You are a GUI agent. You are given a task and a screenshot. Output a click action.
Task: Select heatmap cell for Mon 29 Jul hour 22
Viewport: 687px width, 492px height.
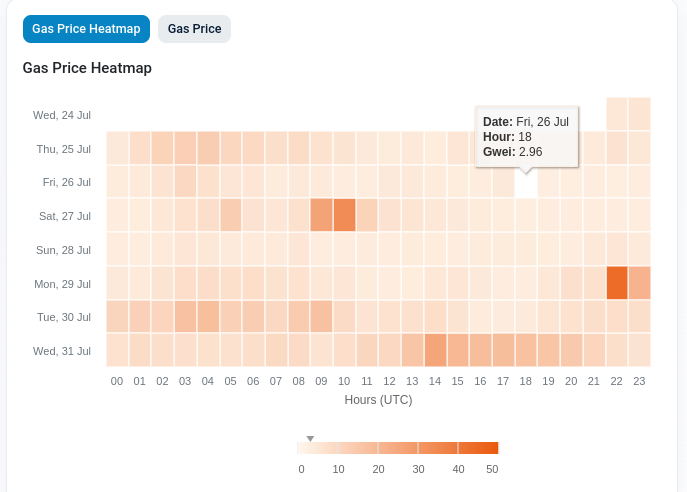[x=617, y=283]
